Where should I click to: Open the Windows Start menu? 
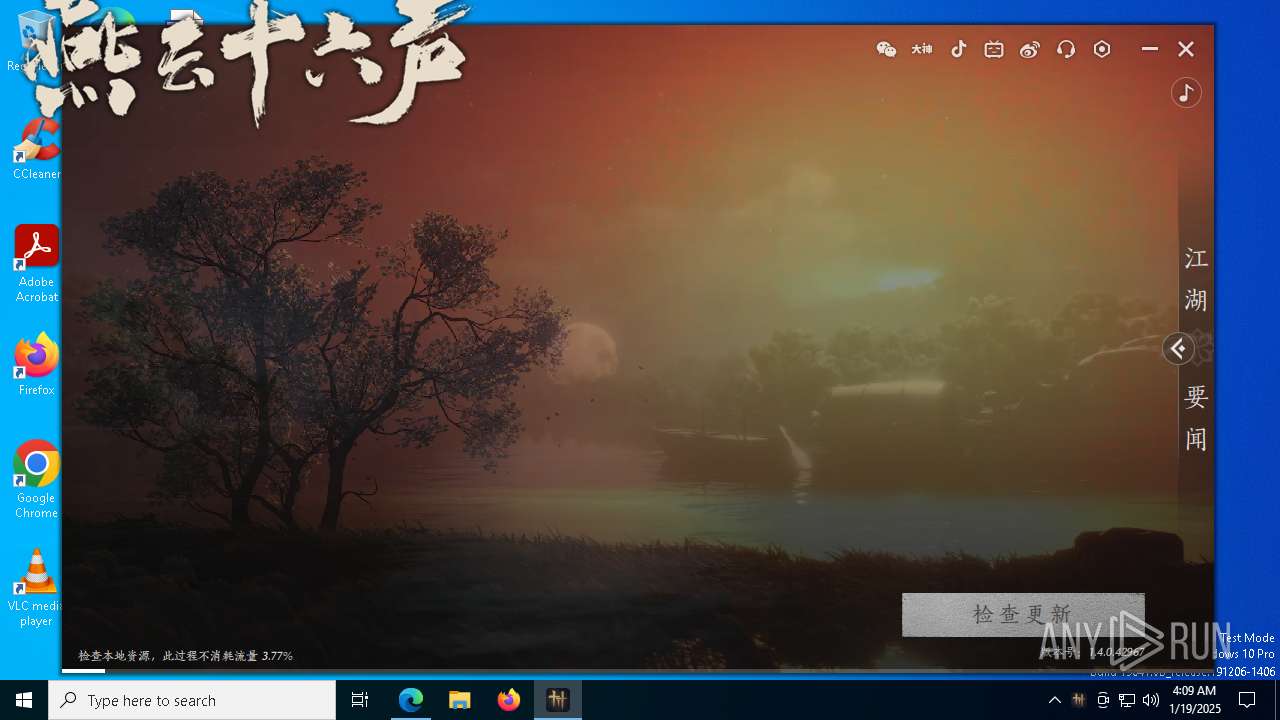(x=24, y=700)
